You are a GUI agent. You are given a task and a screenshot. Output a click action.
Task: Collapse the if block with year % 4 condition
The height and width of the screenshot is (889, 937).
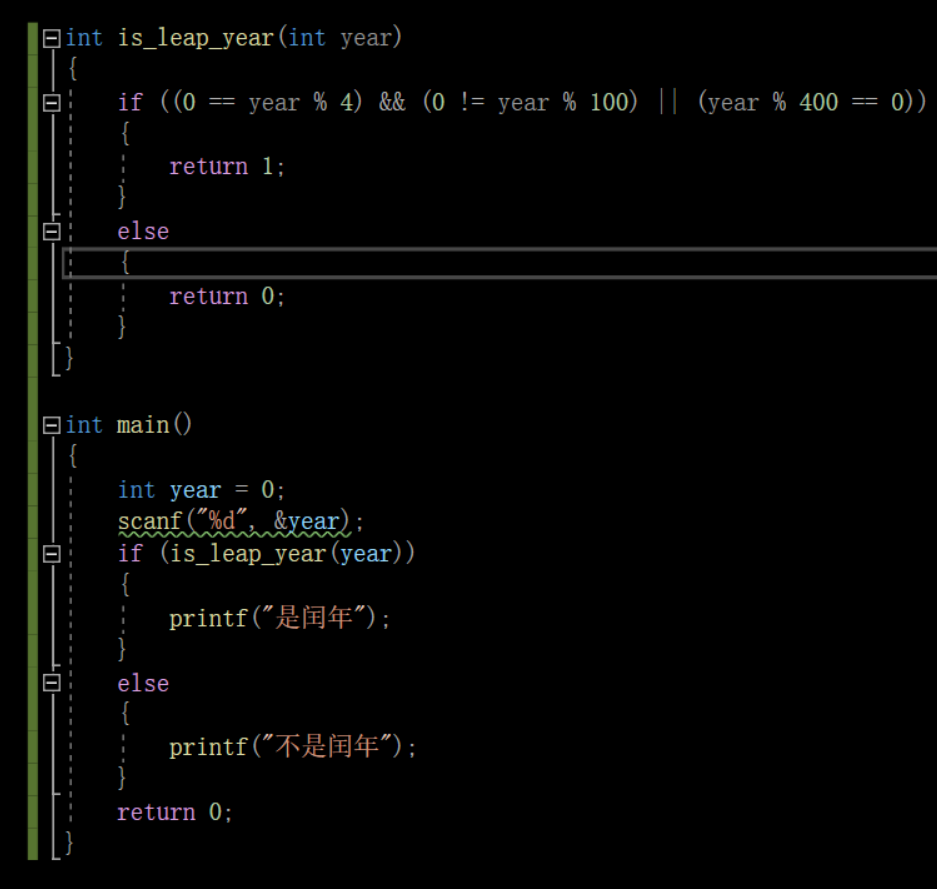[x=52, y=103]
